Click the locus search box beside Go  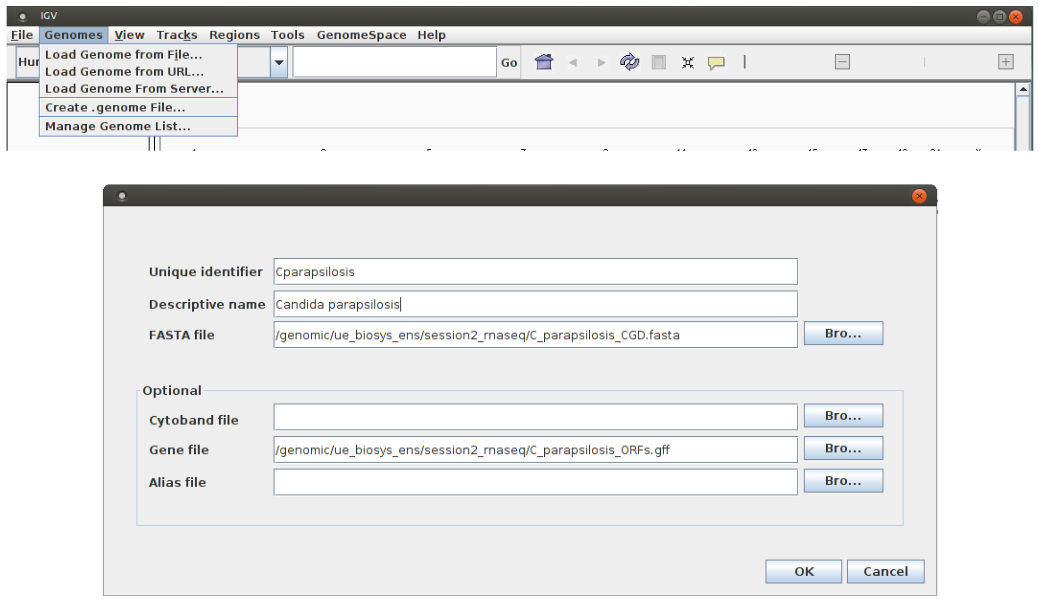(x=394, y=62)
